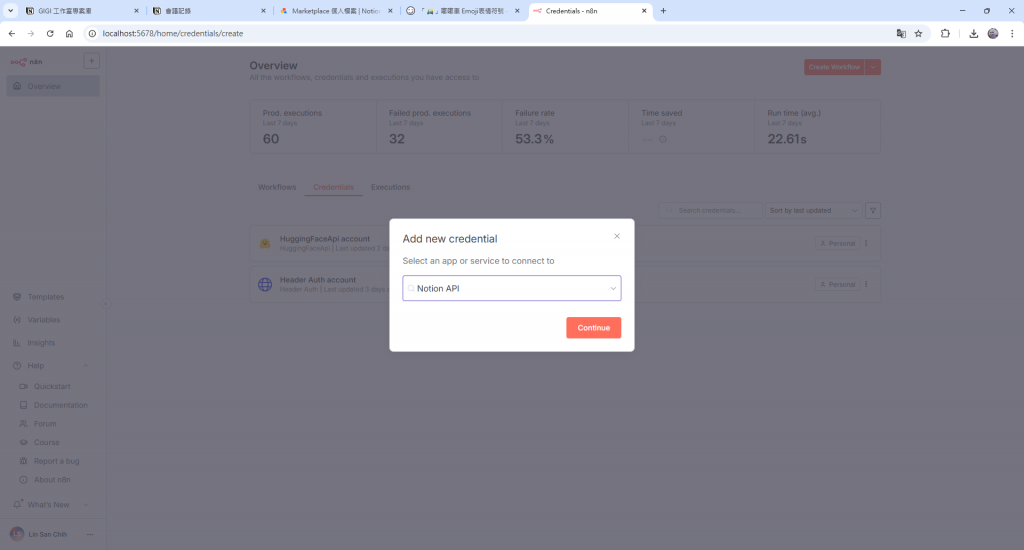
Task: Click the browser home icon
Action: [69, 33]
